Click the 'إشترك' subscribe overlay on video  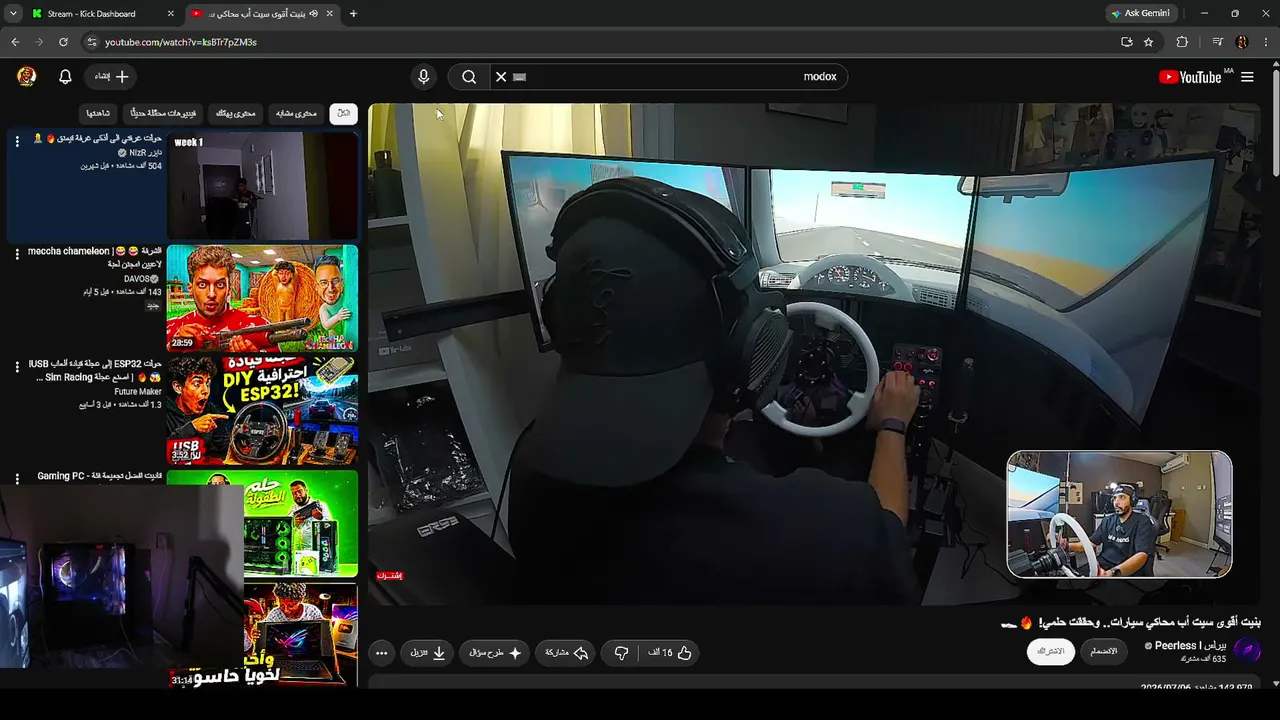click(390, 576)
